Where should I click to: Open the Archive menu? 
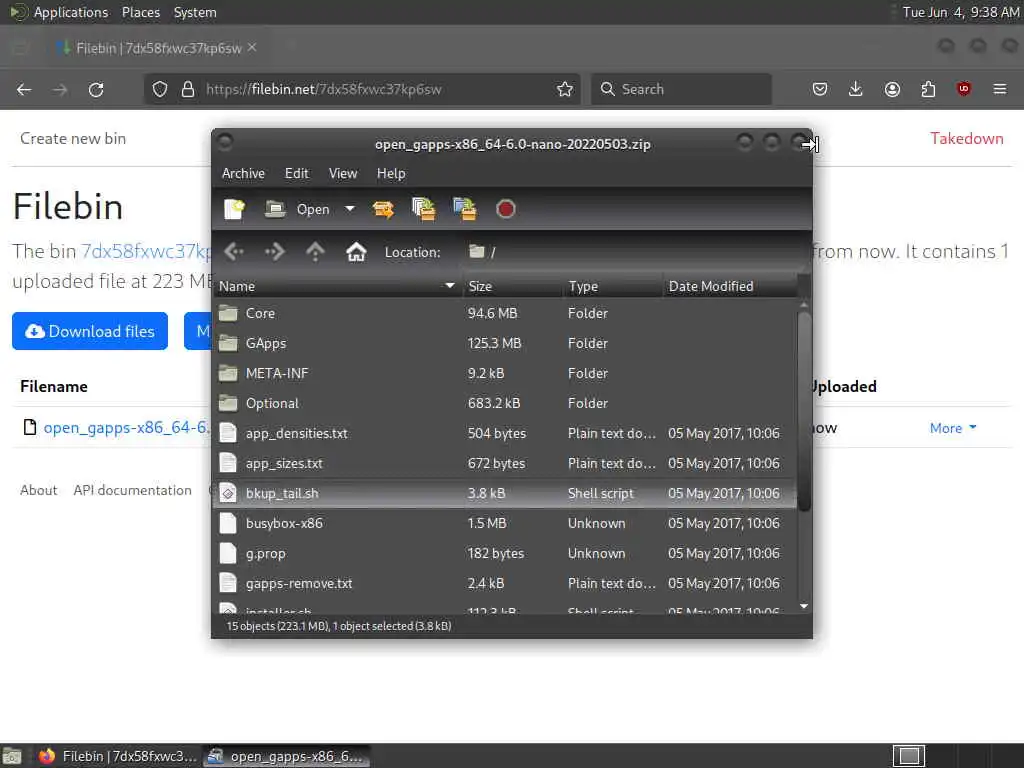click(243, 173)
